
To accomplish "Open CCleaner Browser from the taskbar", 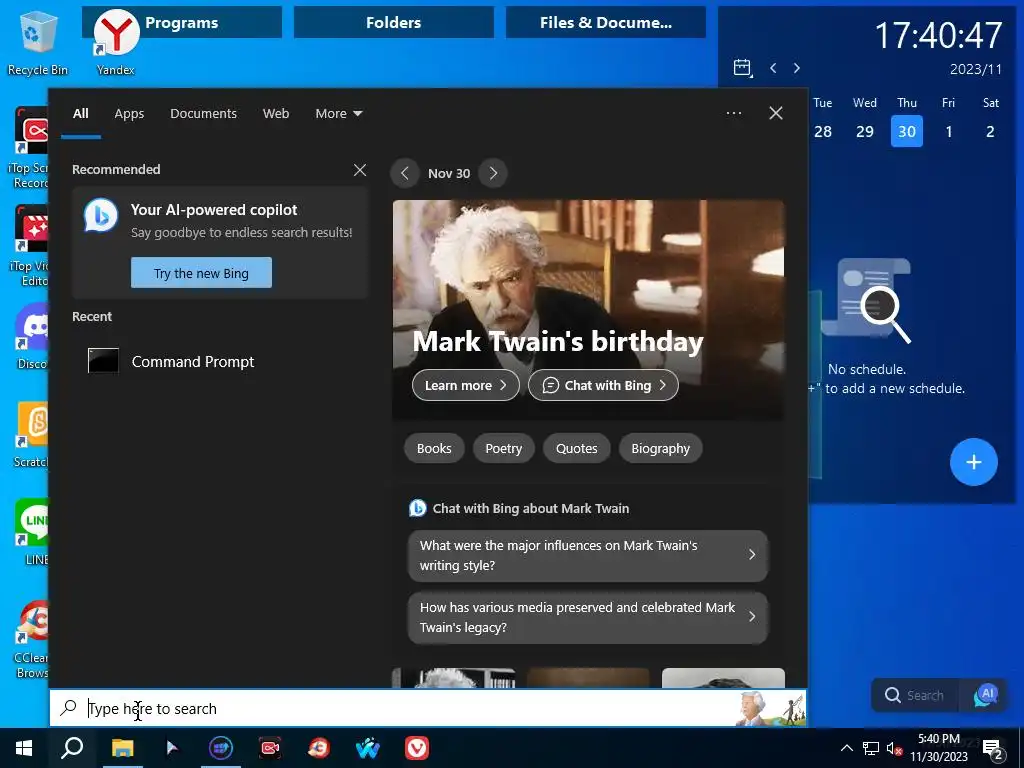I will (x=319, y=748).
